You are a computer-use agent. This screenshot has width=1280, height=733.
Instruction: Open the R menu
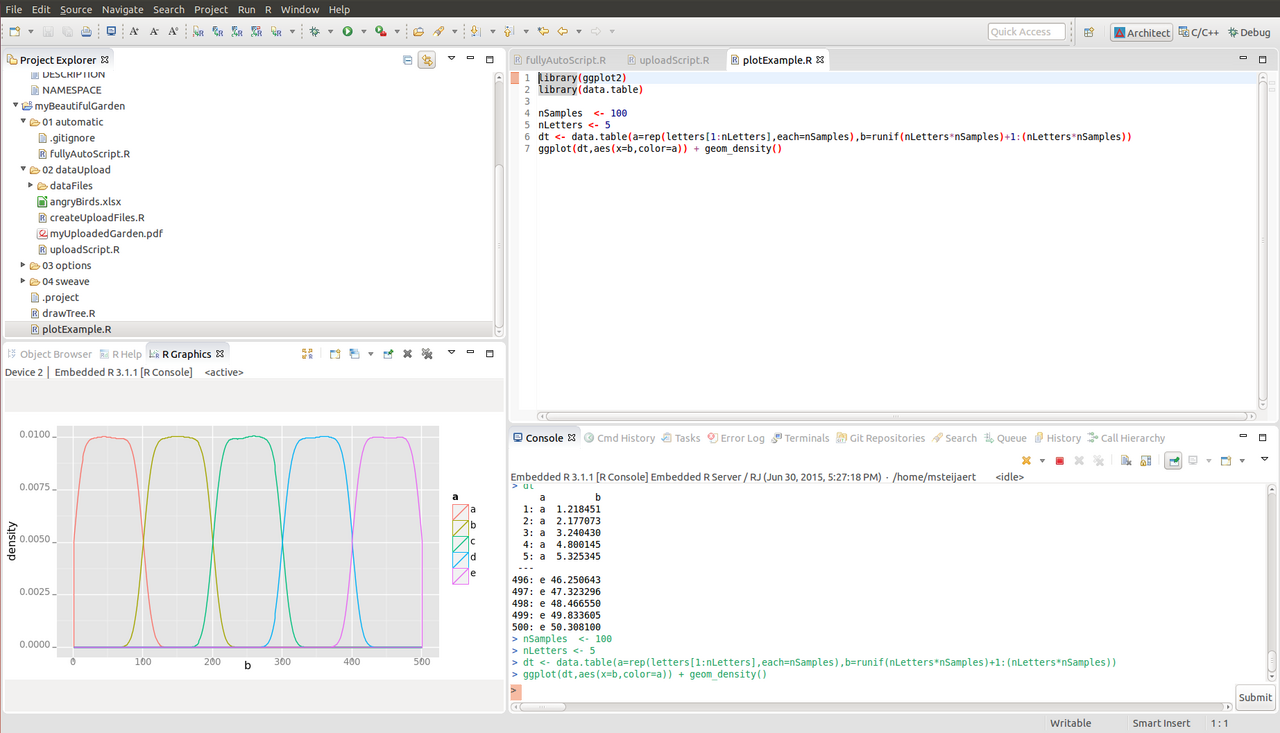(x=268, y=9)
